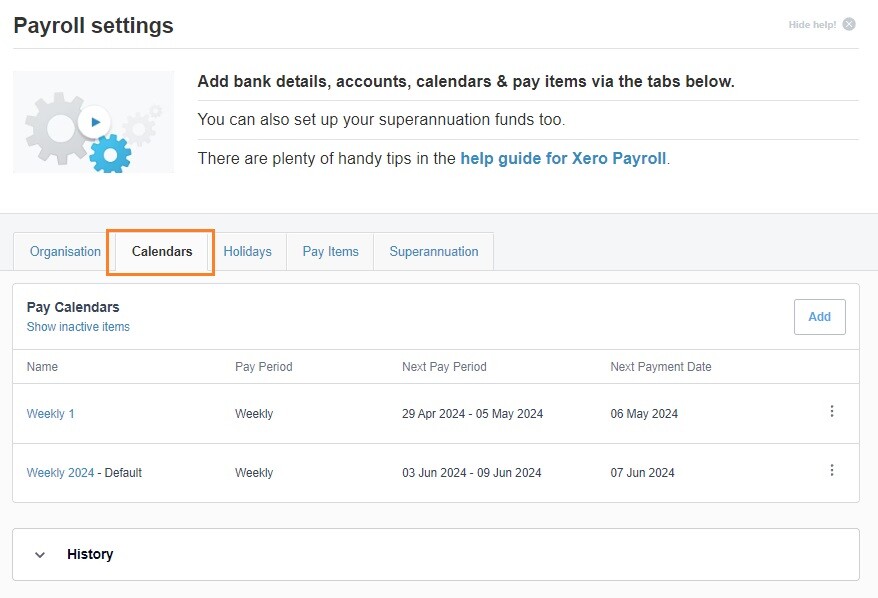
Task: Dismiss the help panel with the X icon
Action: coord(848,23)
